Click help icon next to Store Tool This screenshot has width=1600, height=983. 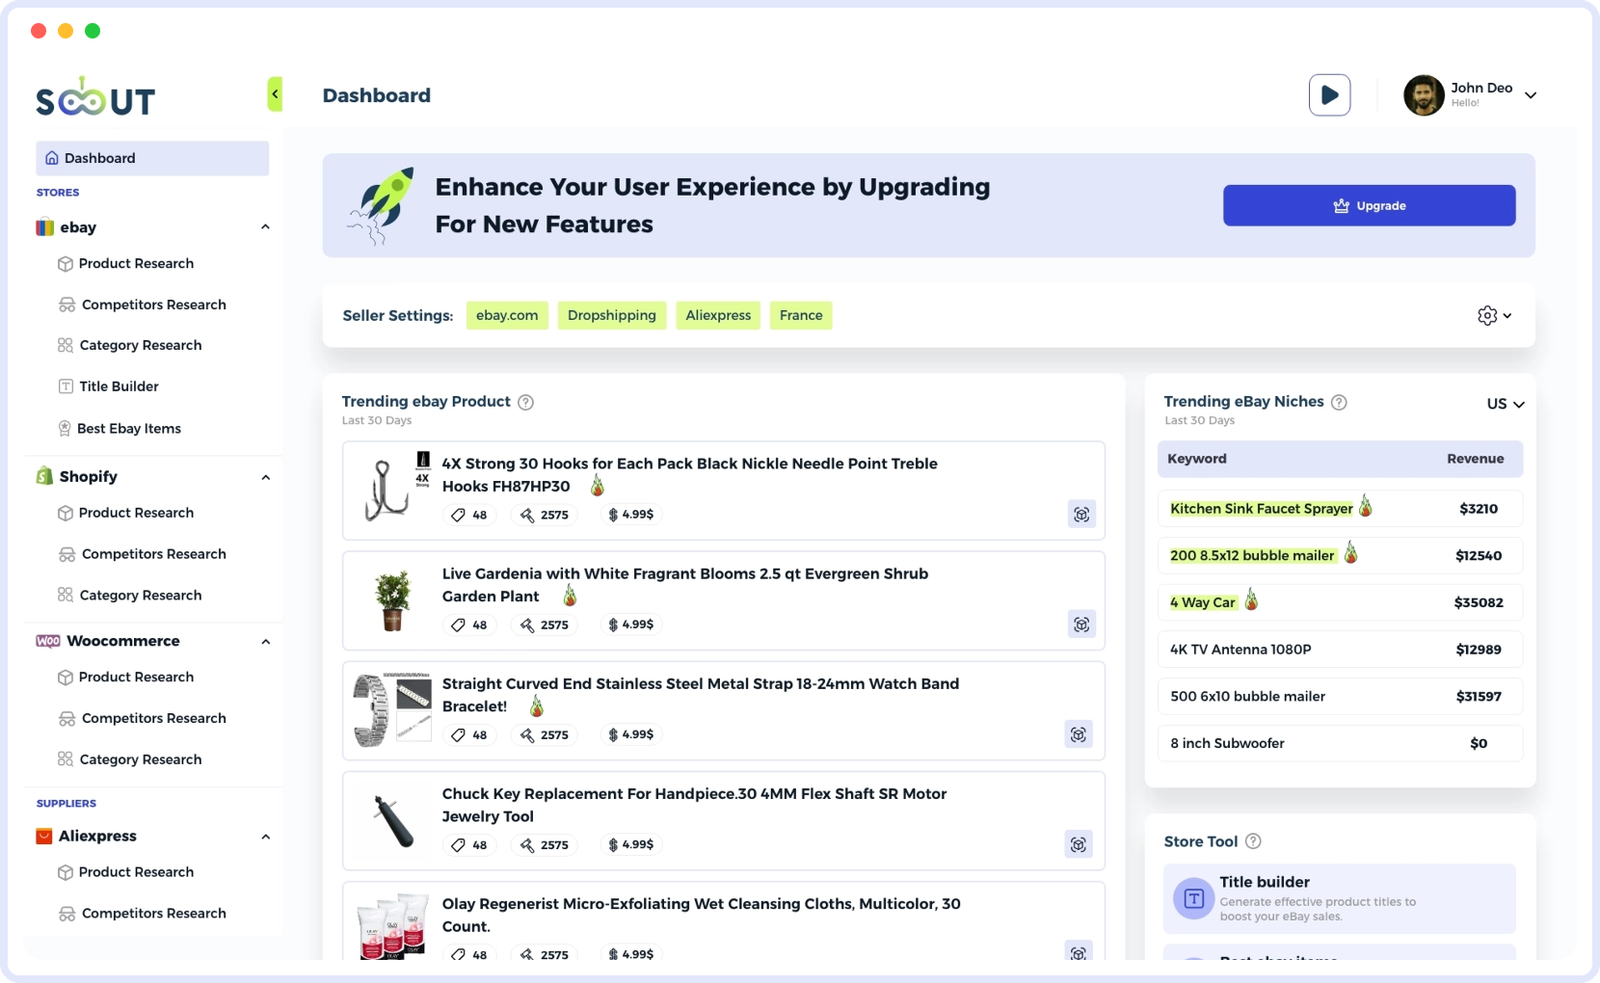coord(1253,842)
